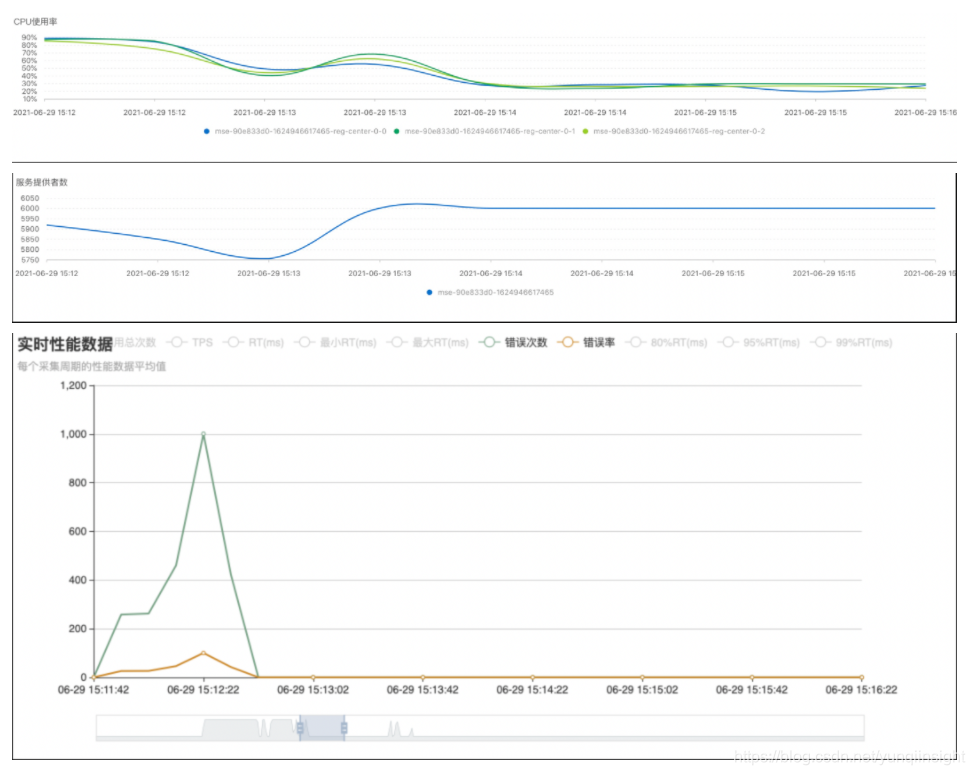This screenshot has width=975, height=775.
Task: Toggle the TPS legend series
Action: tap(190, 342)
